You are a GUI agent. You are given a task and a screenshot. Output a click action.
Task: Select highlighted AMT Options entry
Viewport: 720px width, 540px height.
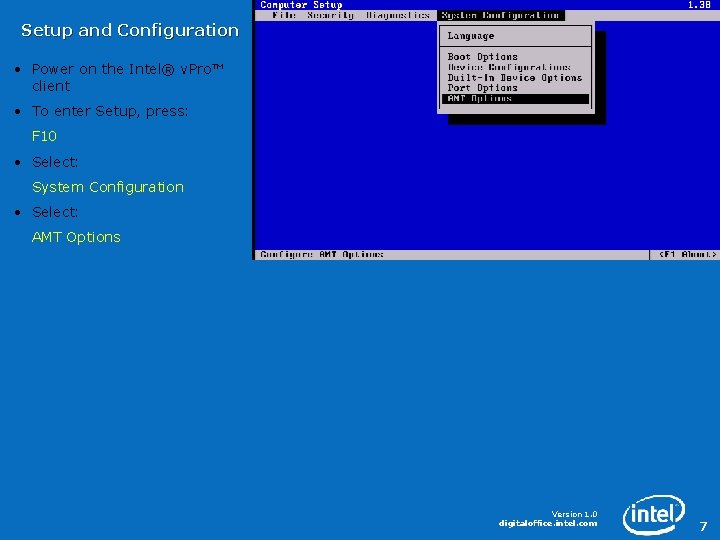(515, 99)
